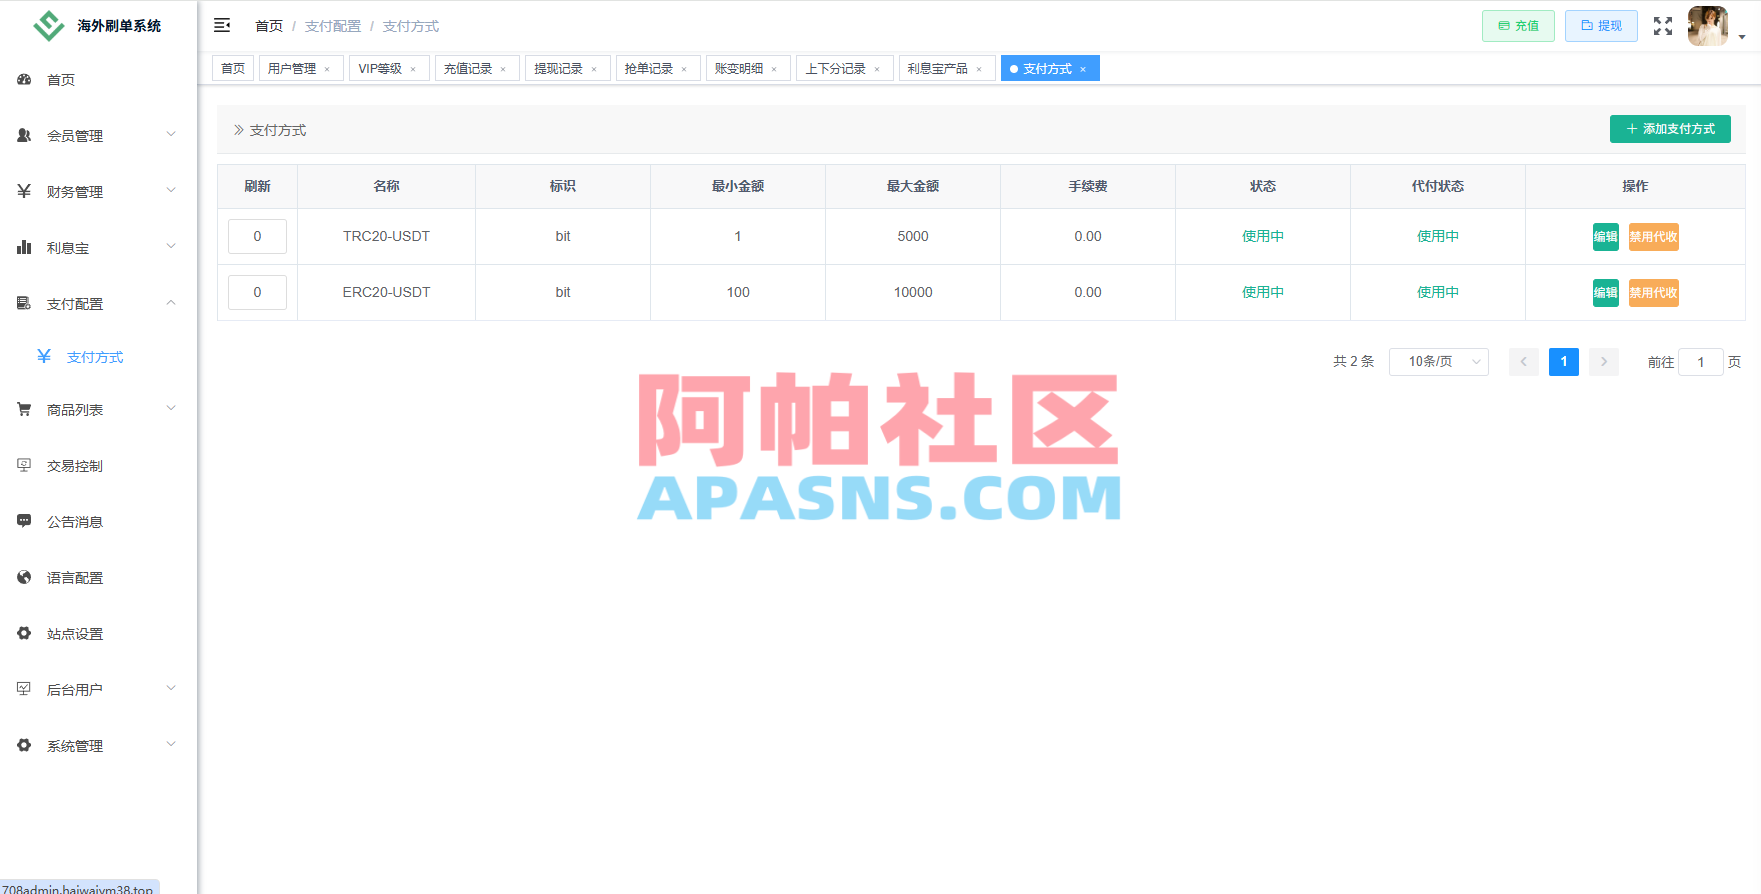Screen dimensions: 1761x894
Task: Close the 用户管理 tab
Action: click(x=327, y=69)
